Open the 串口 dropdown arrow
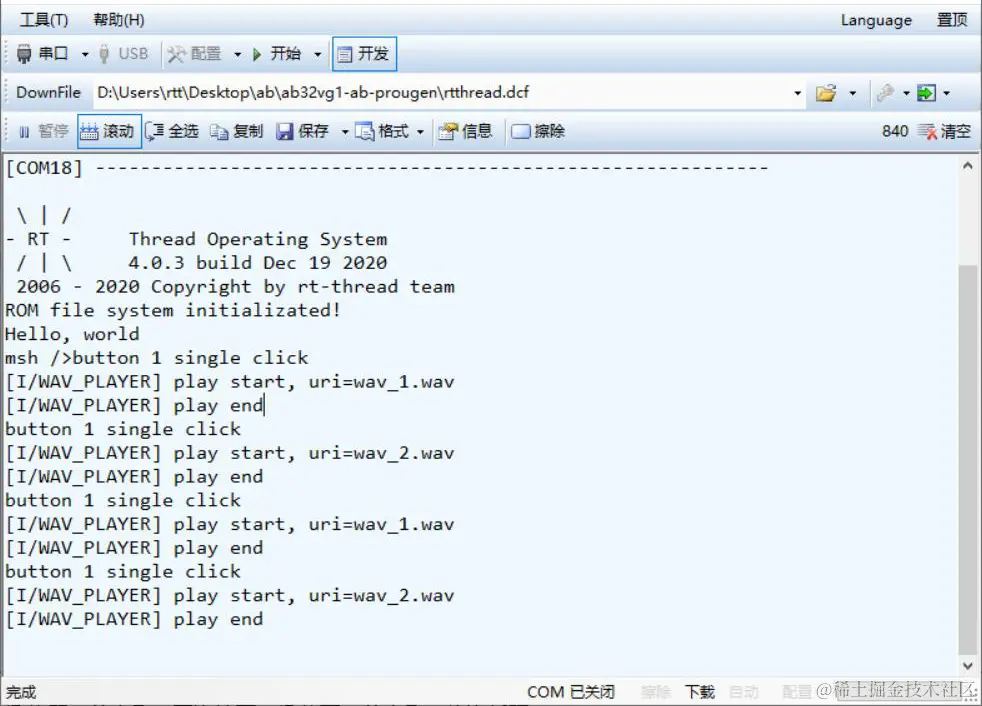This screenshot has height=706, width=982. coord(85,55)
